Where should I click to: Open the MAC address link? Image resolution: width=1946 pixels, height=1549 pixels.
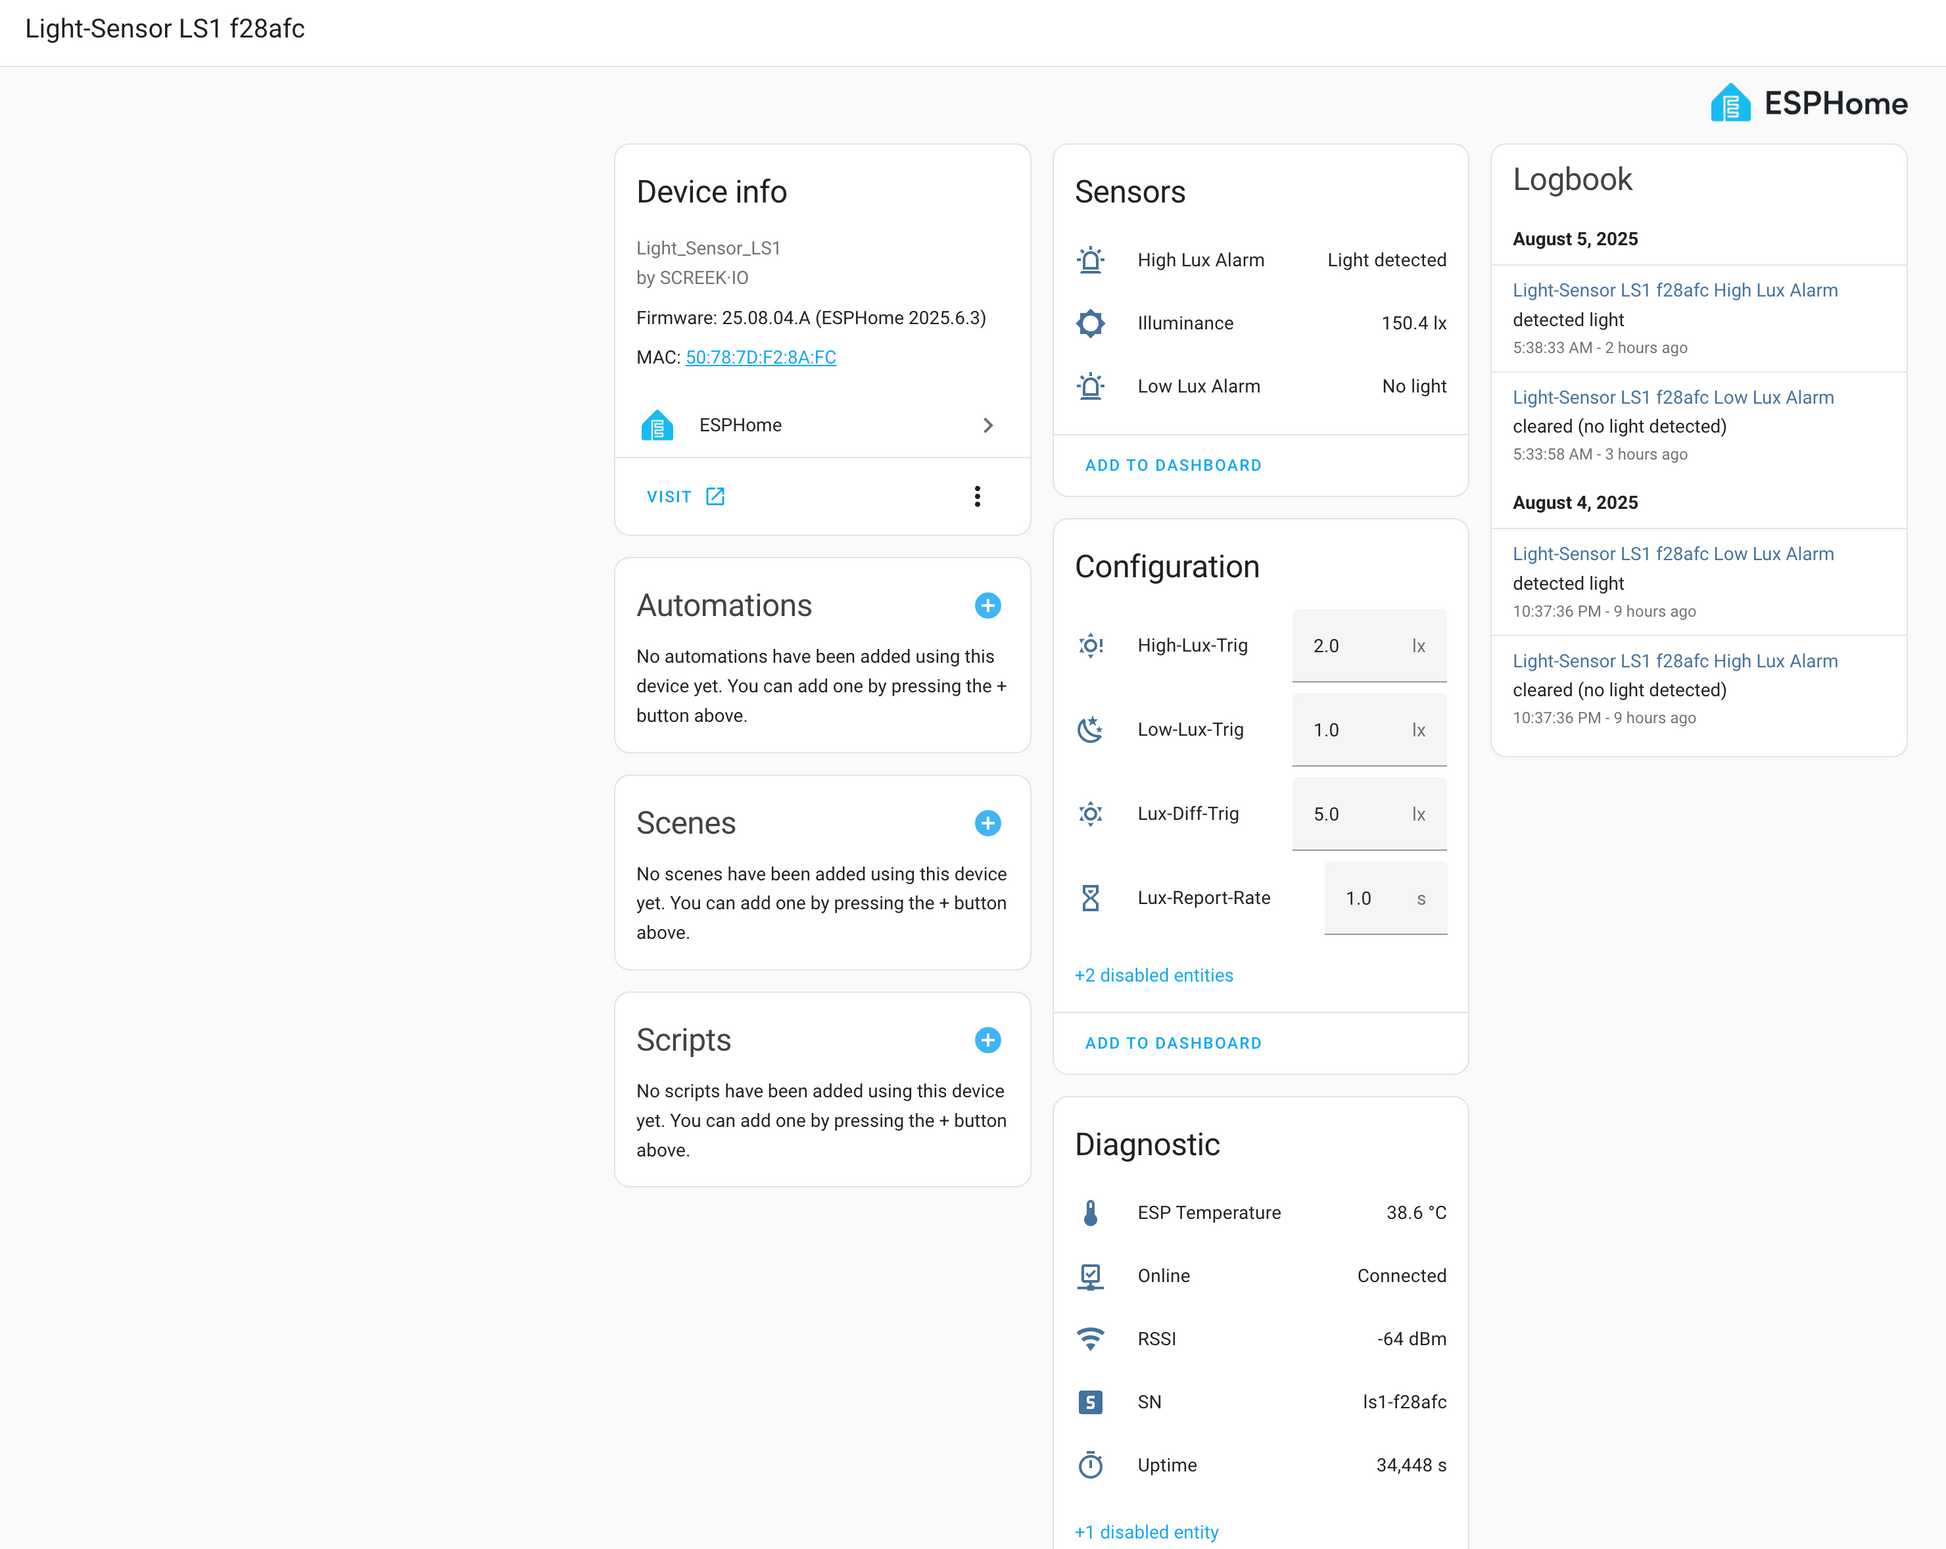(x=761, y=357)
